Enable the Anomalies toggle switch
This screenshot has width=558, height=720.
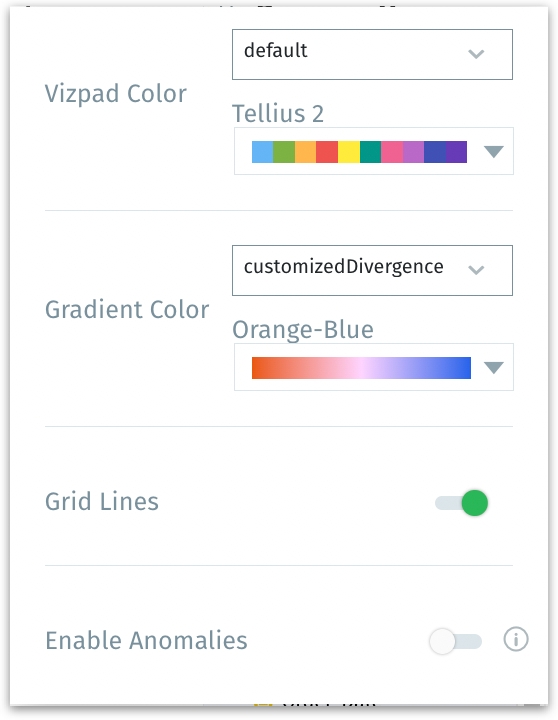click(x=456, y=641)
